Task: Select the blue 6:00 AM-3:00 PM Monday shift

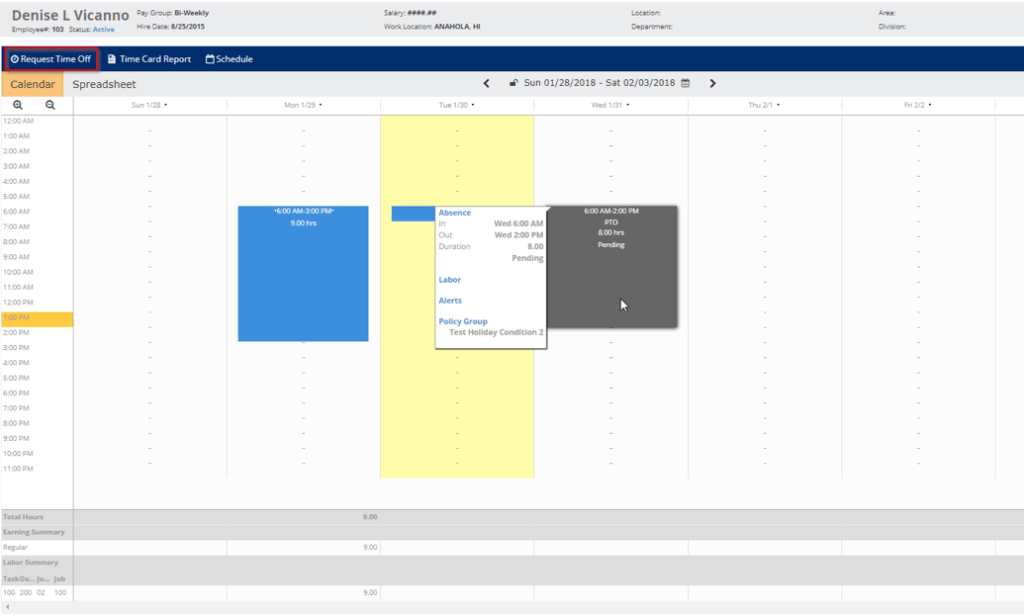Action: tap(303, 274)
